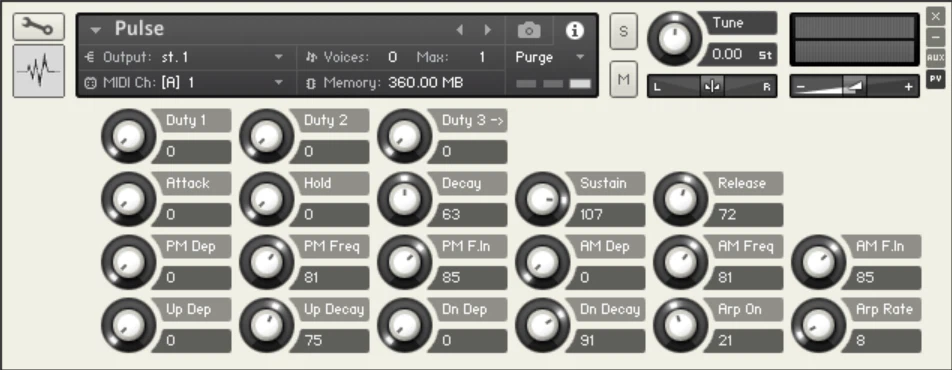Click the AM Freq knob
Image resolution: width=952 pixels, height=370 pixels.
681,262
